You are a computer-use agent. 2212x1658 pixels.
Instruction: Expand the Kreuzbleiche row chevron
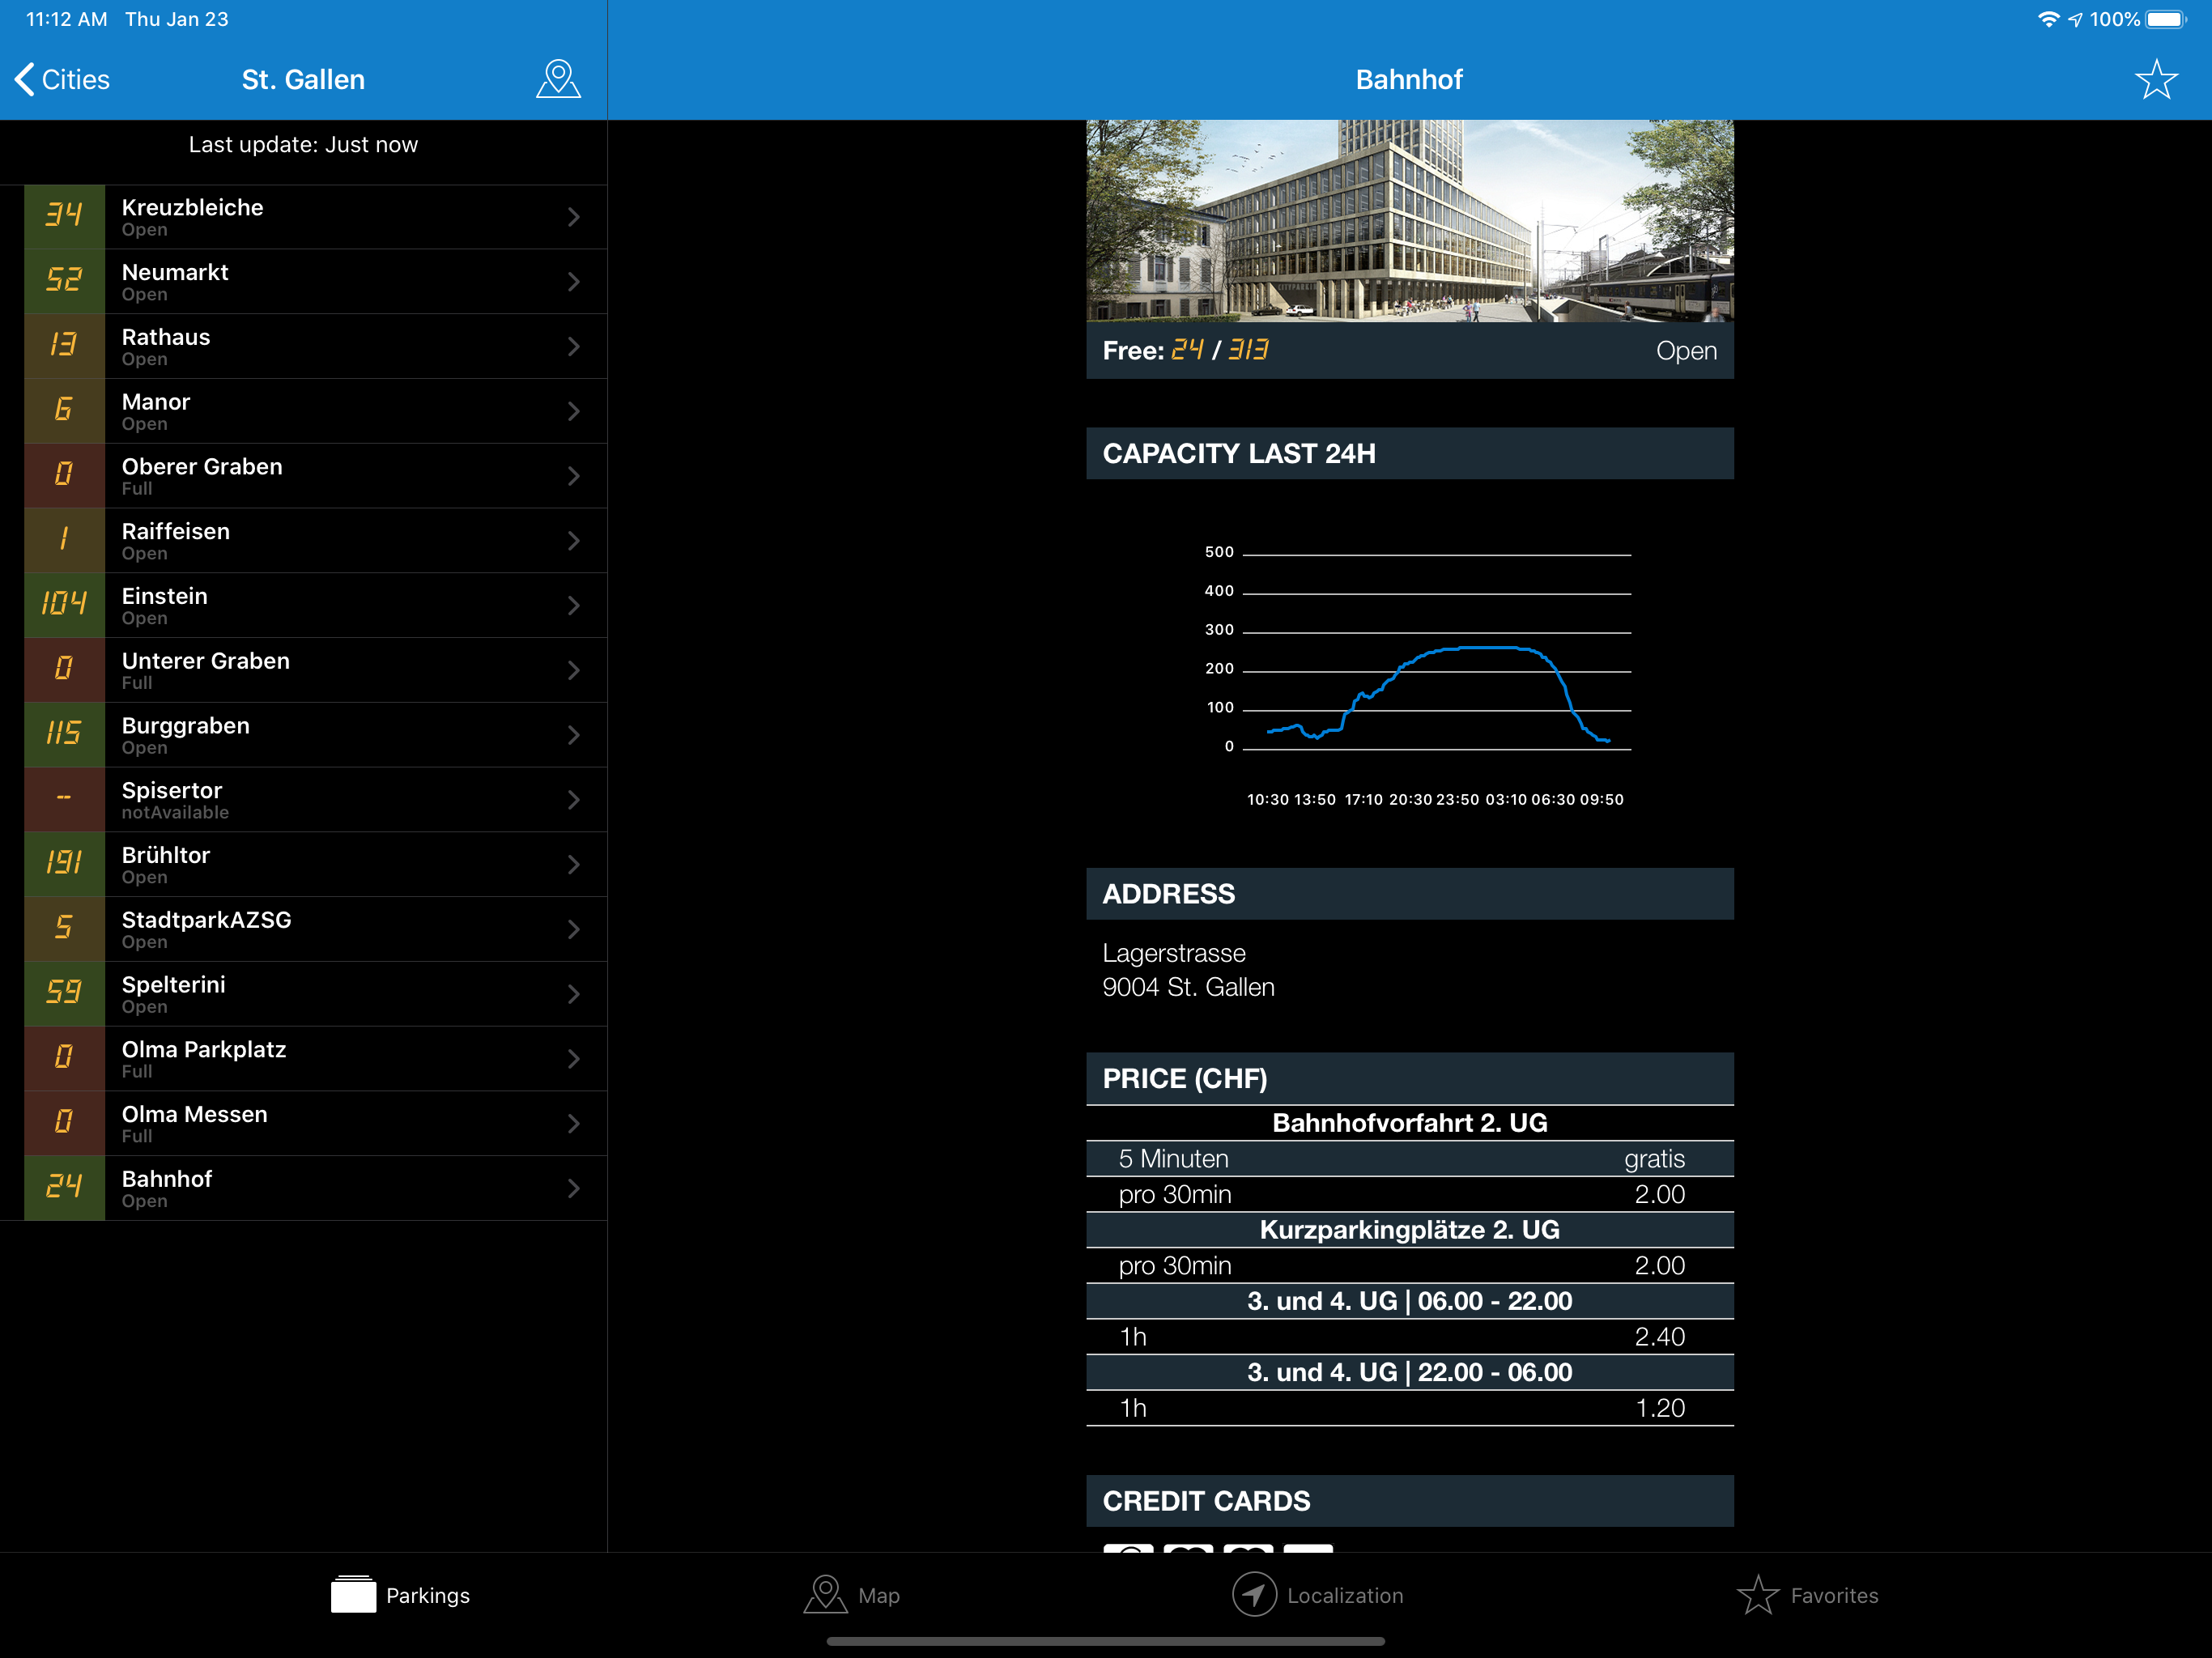click(574, 217)
